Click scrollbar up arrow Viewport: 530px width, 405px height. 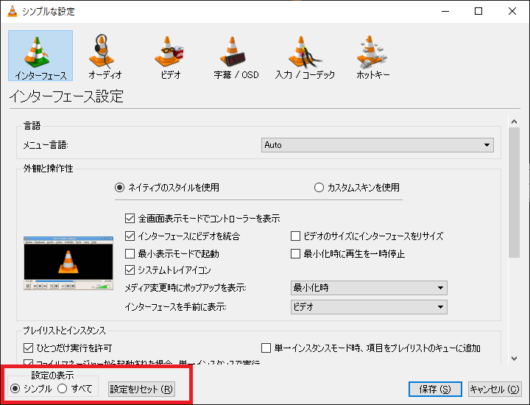514,121
